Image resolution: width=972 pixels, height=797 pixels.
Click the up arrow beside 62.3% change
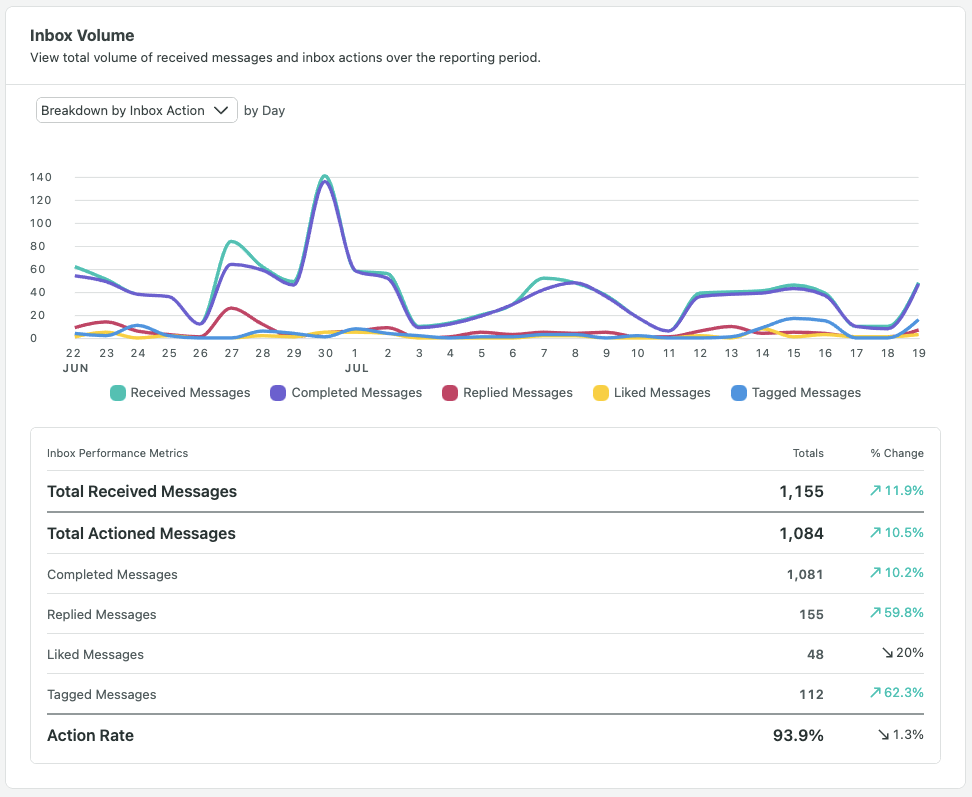876,693
